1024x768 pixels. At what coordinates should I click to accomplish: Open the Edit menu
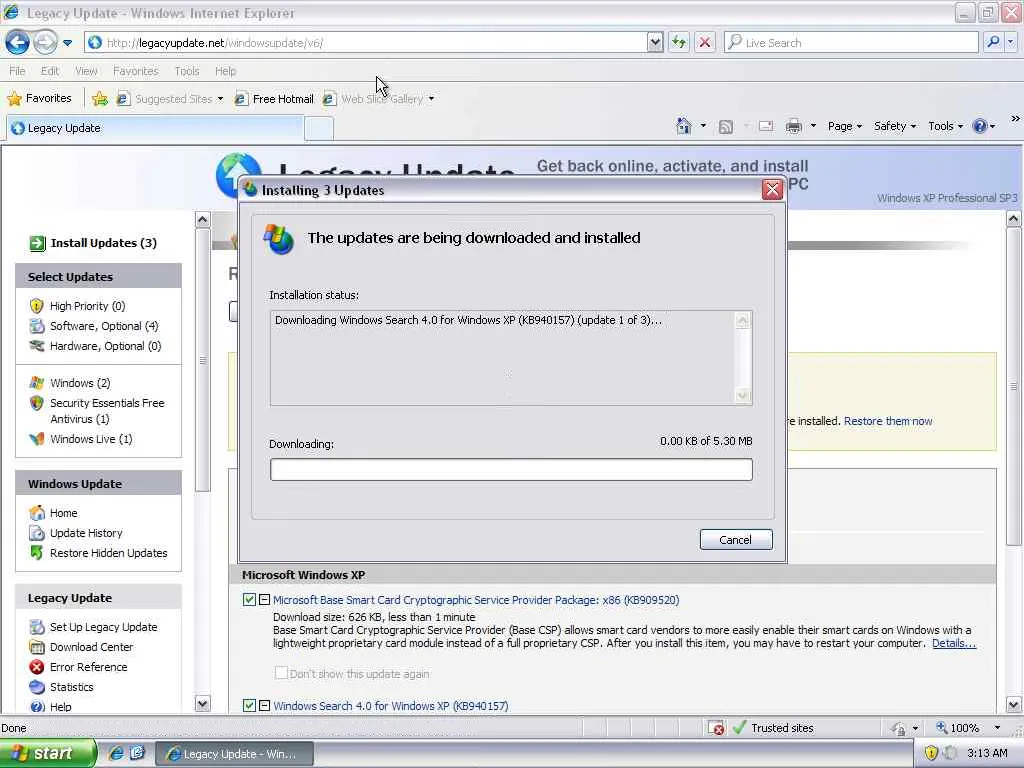coord(50,71)
